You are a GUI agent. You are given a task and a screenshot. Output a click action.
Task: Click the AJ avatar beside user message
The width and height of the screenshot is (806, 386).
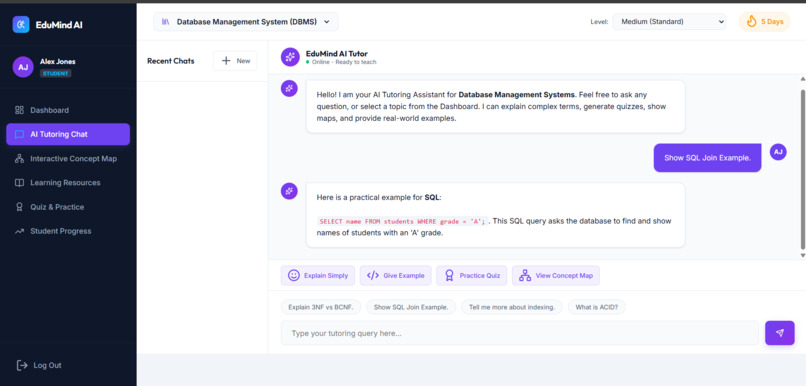pos(778,152)
